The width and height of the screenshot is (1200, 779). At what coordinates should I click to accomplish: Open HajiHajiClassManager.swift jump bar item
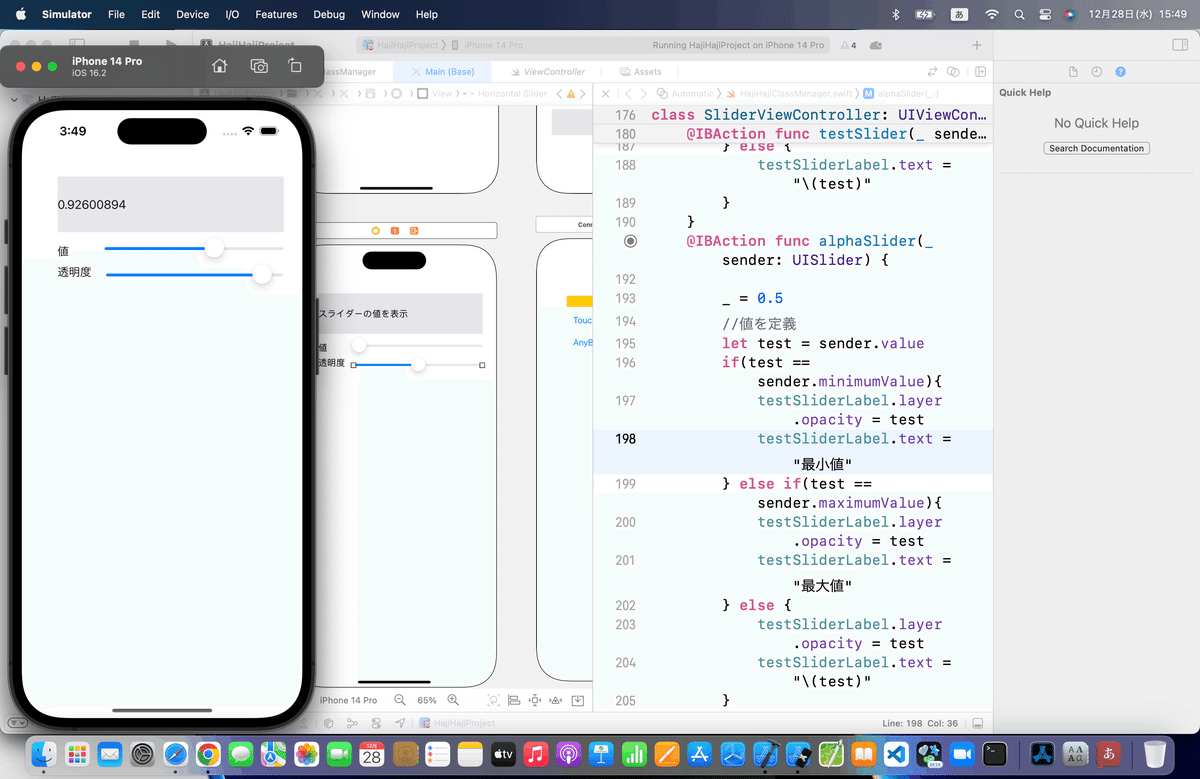789,93
